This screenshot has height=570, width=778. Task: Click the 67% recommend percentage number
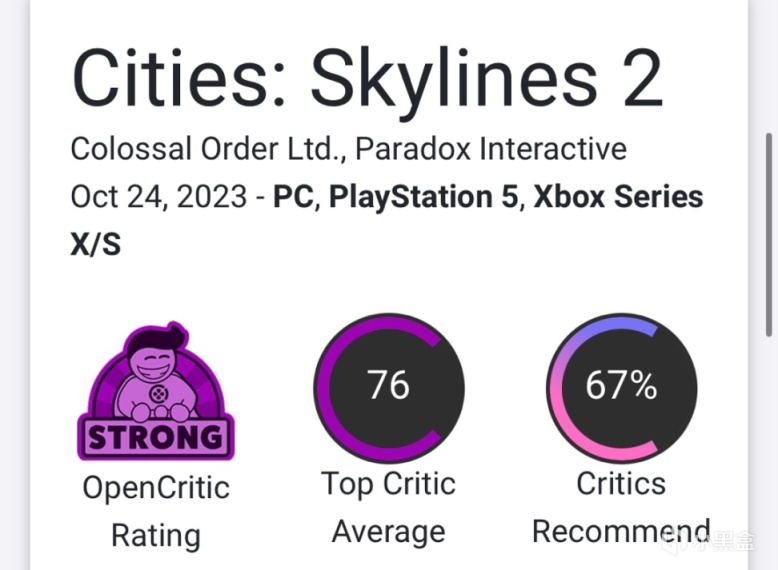click(x=620, y=384)
